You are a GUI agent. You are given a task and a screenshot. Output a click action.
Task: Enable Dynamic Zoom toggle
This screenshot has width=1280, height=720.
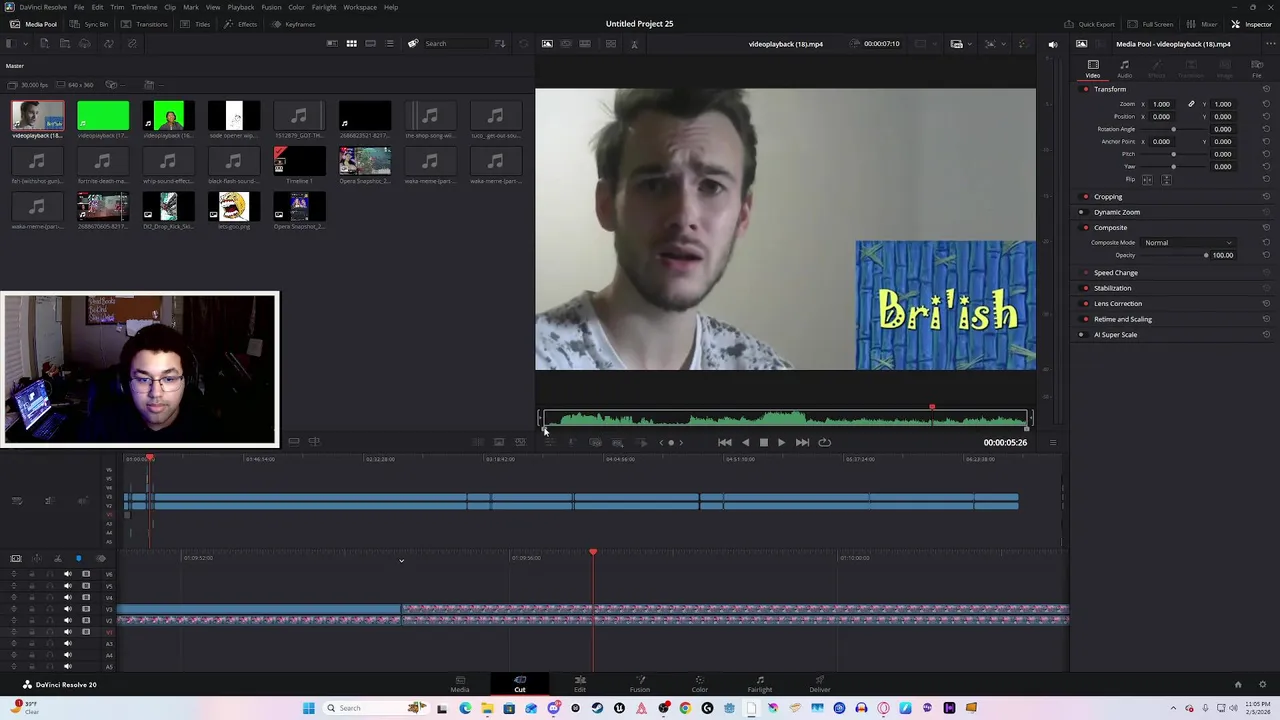1081,212
